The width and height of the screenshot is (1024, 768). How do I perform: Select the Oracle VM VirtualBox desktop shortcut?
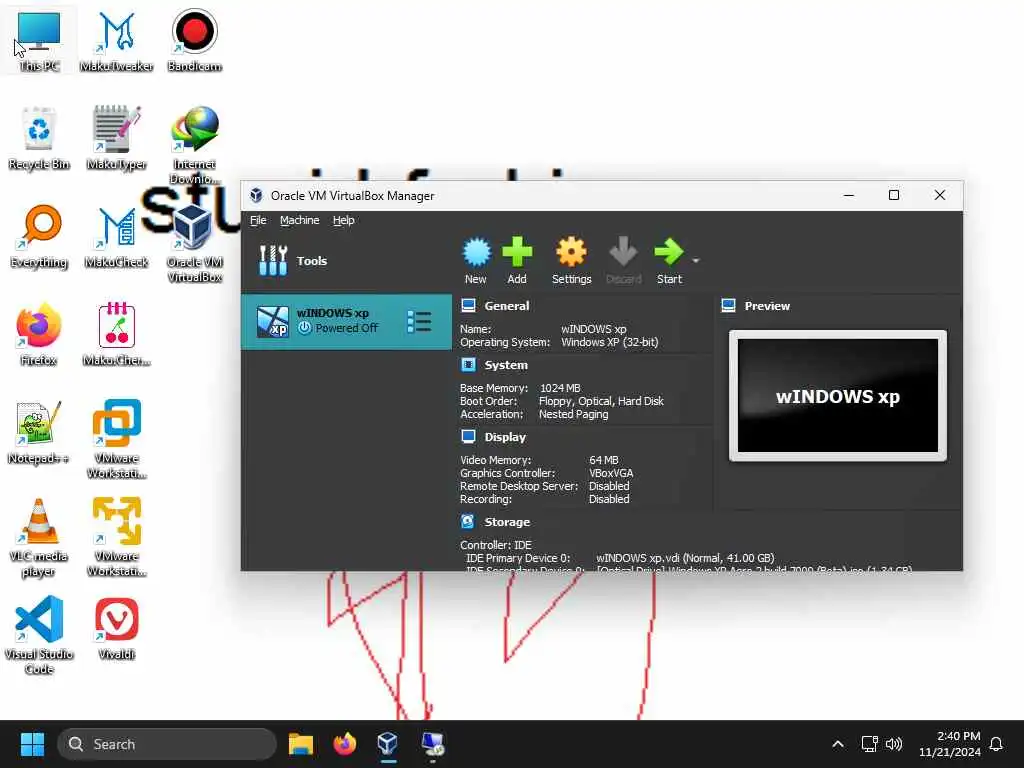click(x=194, y=243)
